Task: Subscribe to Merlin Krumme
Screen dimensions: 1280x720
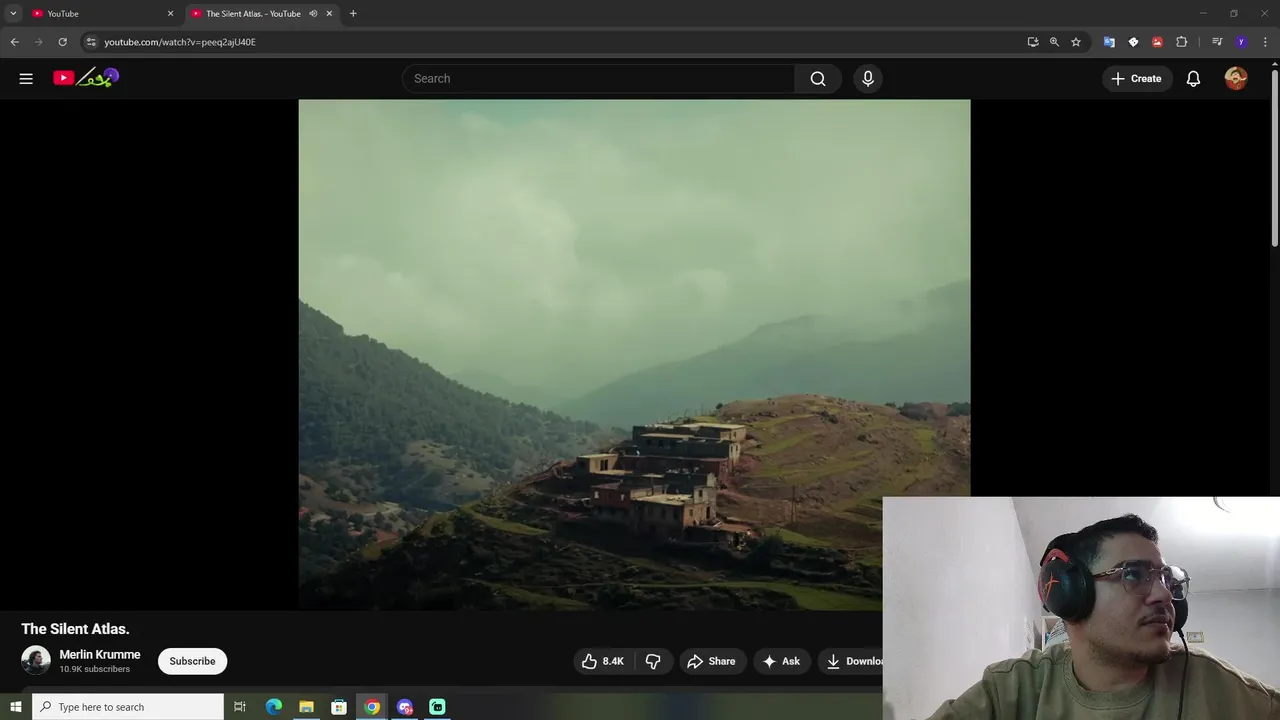Action: 192,661
